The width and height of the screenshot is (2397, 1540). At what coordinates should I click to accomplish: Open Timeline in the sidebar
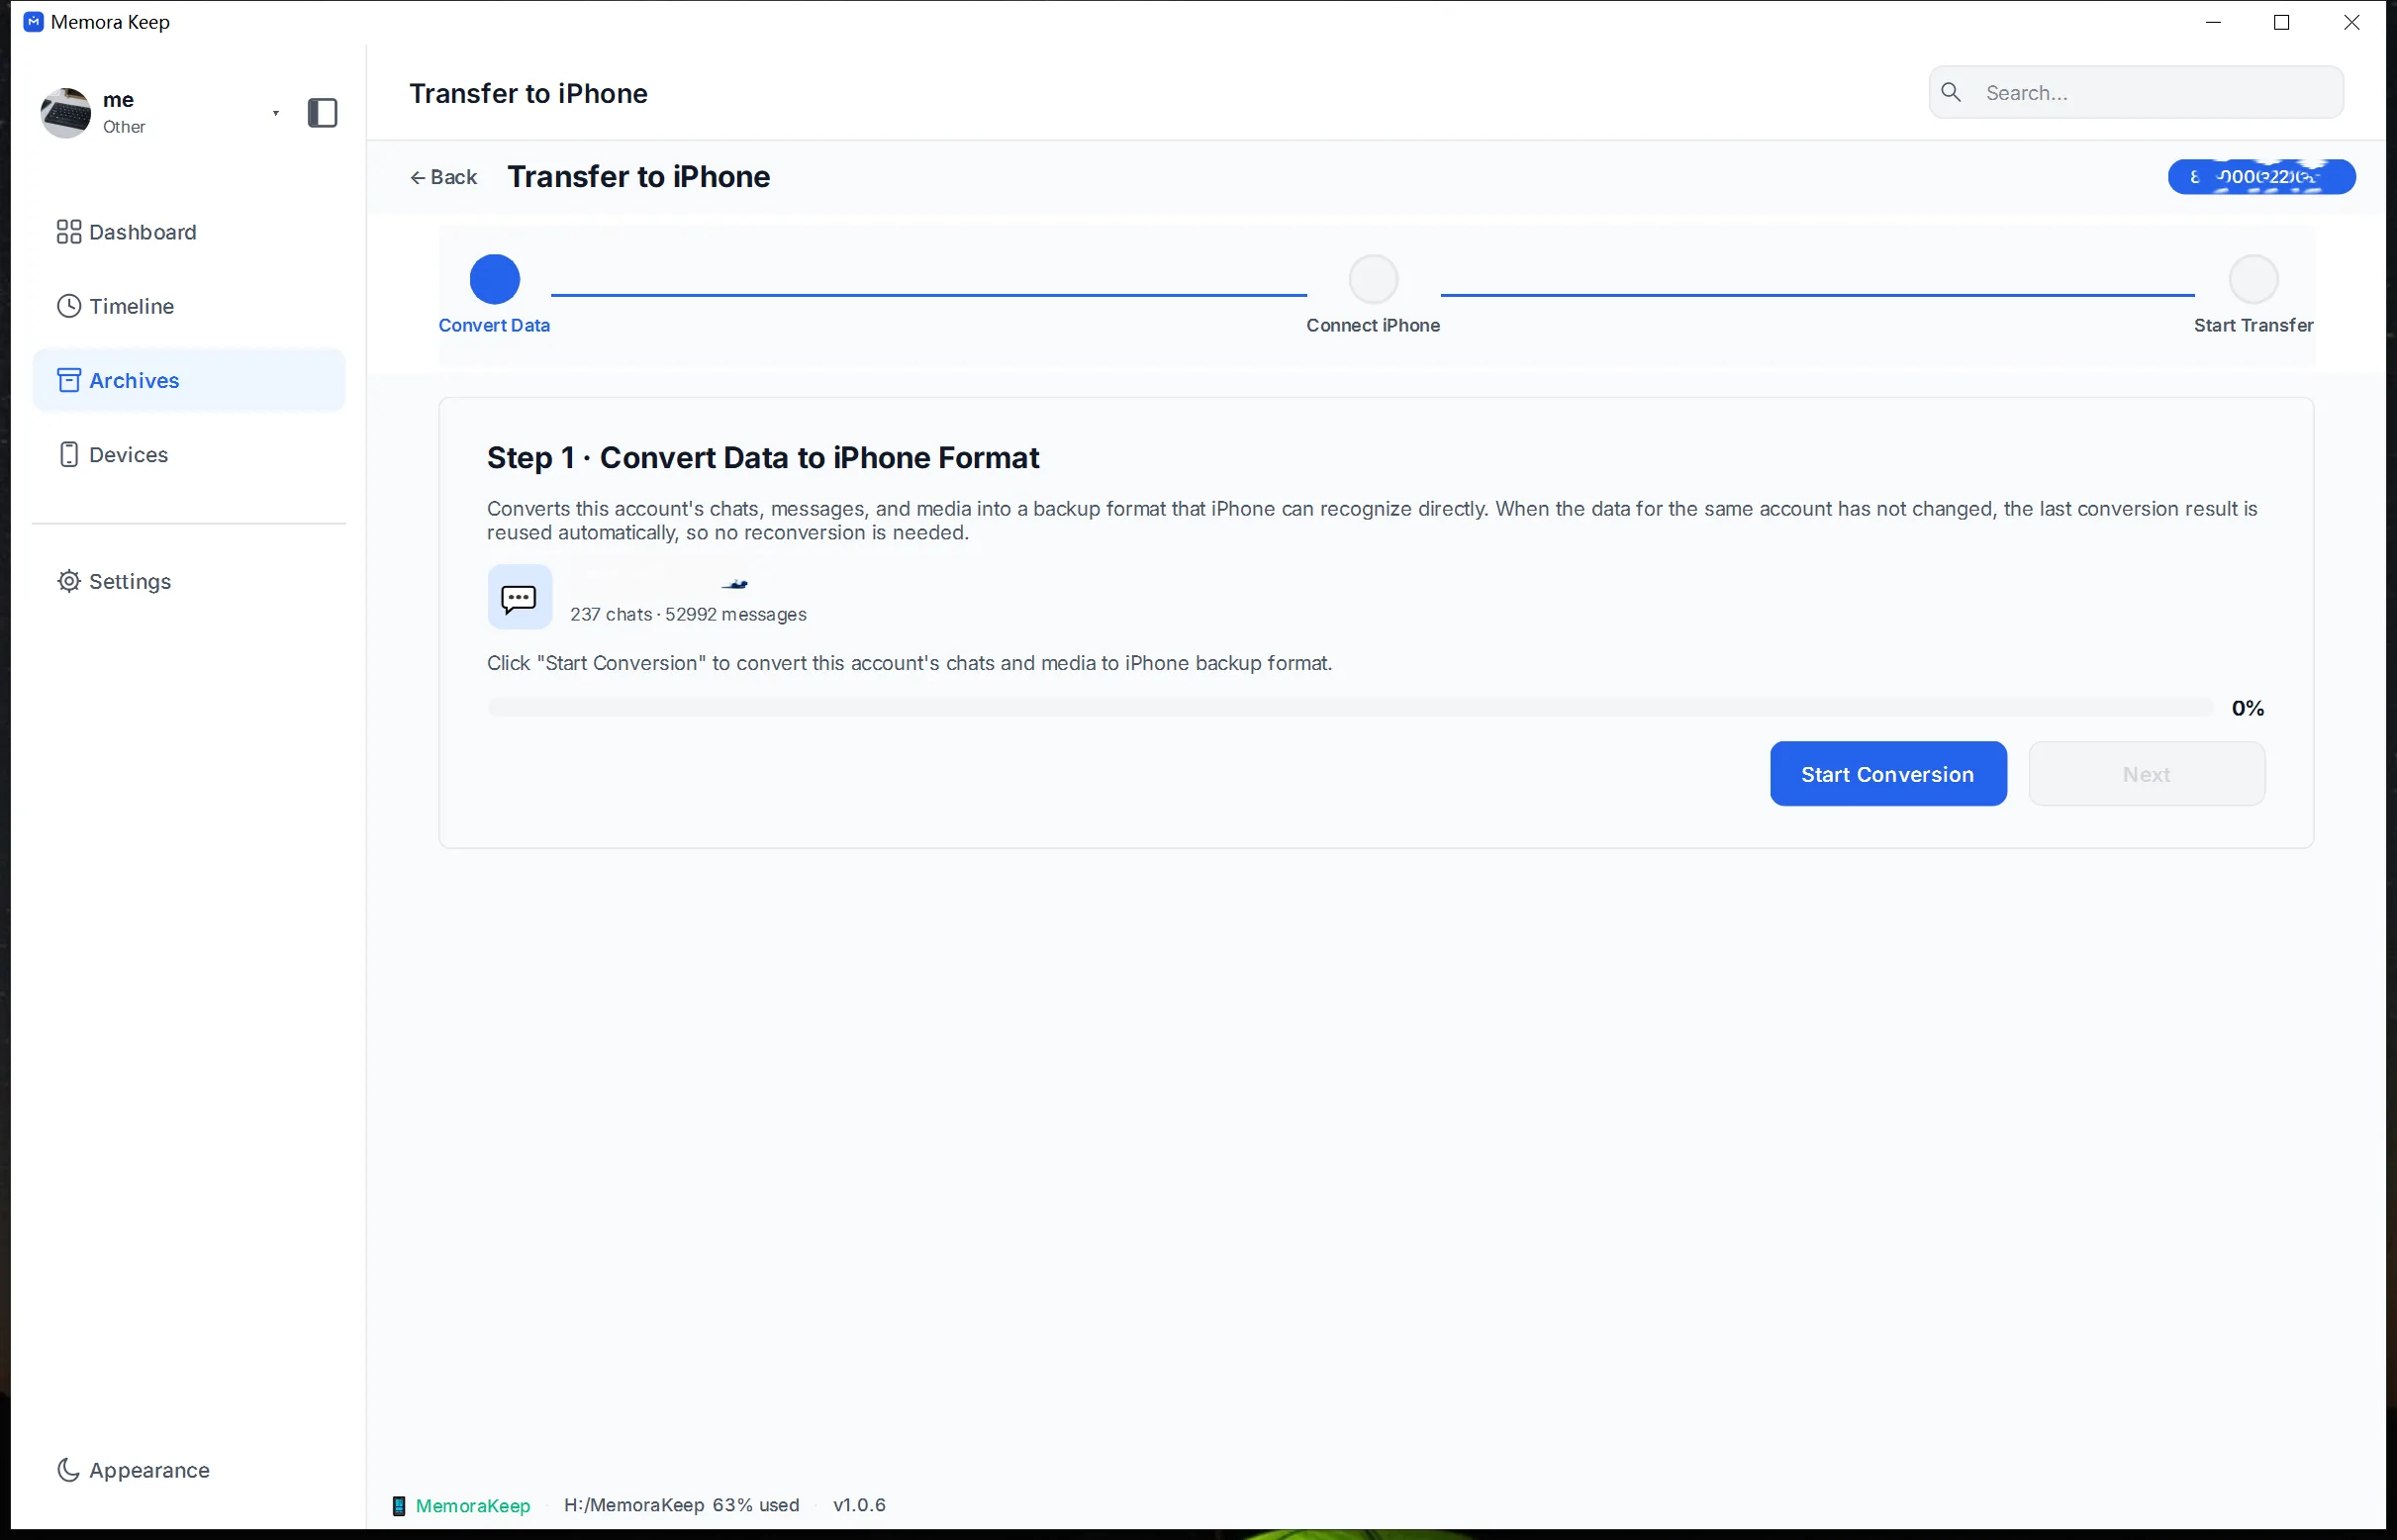[189, 306]
